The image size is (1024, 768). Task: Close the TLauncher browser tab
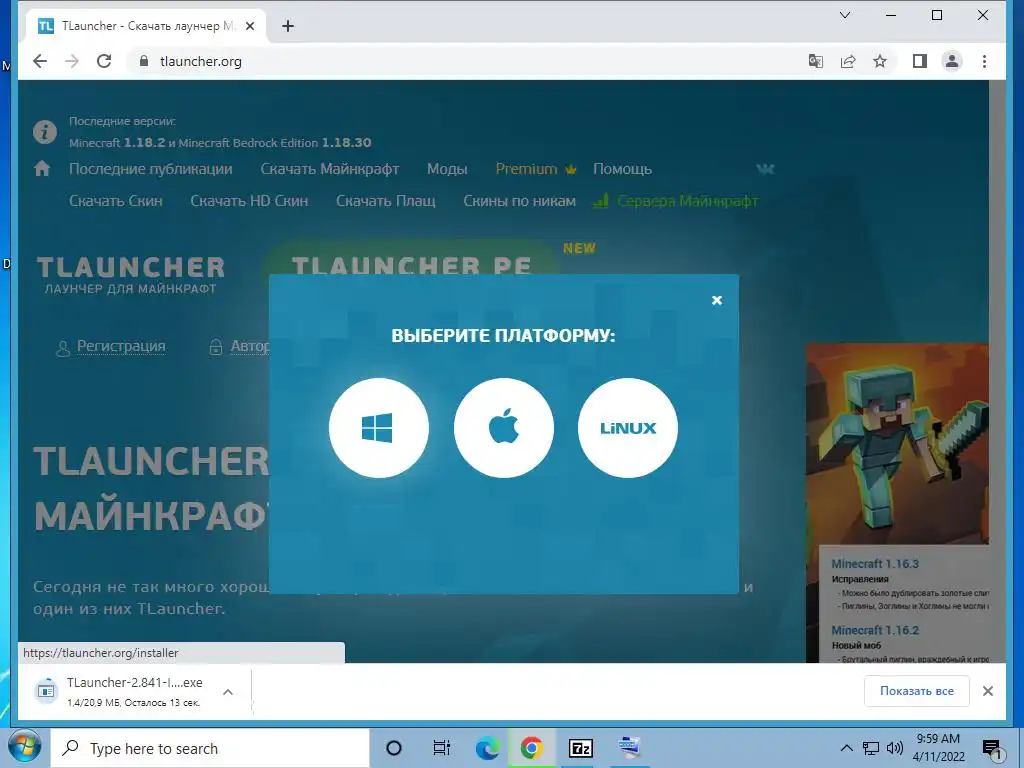[x=249, y=26]
